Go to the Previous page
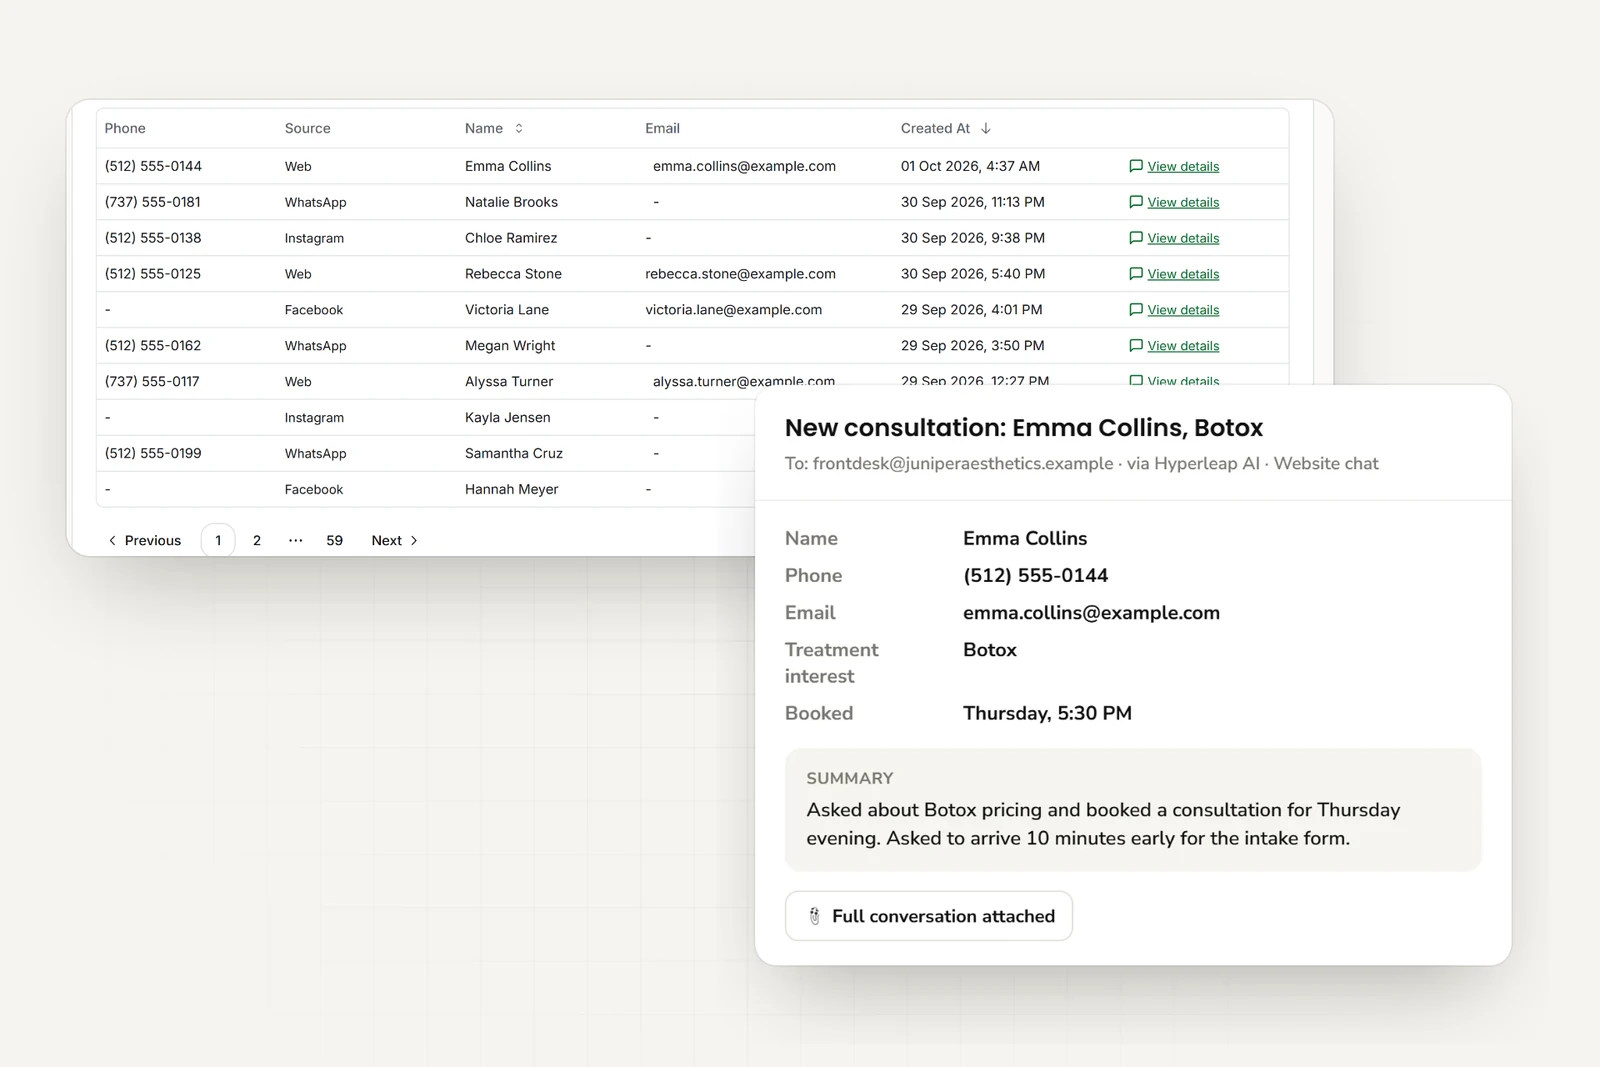The height and width of the screenshot is (1067, 1600). pos(144,540)
